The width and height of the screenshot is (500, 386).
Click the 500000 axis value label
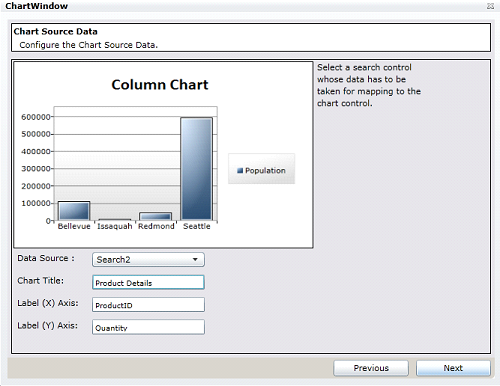pos(36,134)
